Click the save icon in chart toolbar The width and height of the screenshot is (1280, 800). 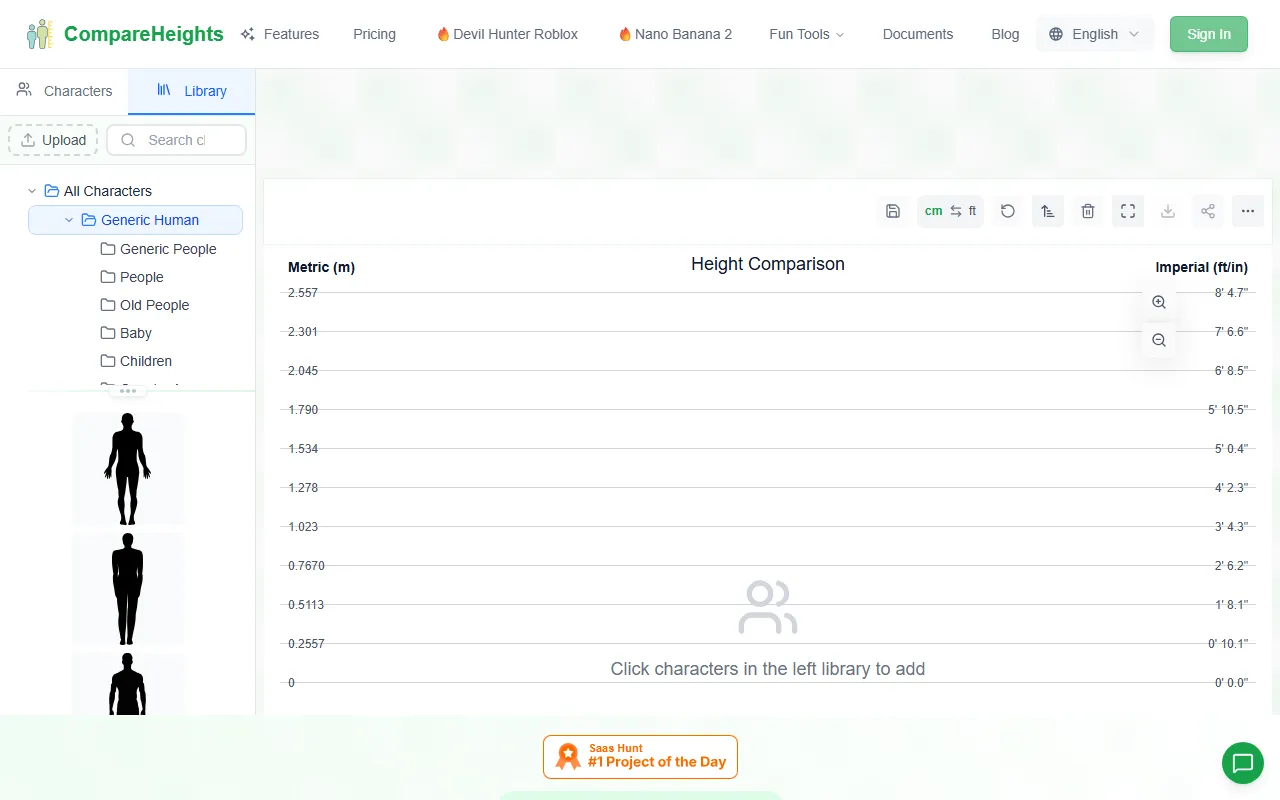pyautogui.click(x=893, y=211)
